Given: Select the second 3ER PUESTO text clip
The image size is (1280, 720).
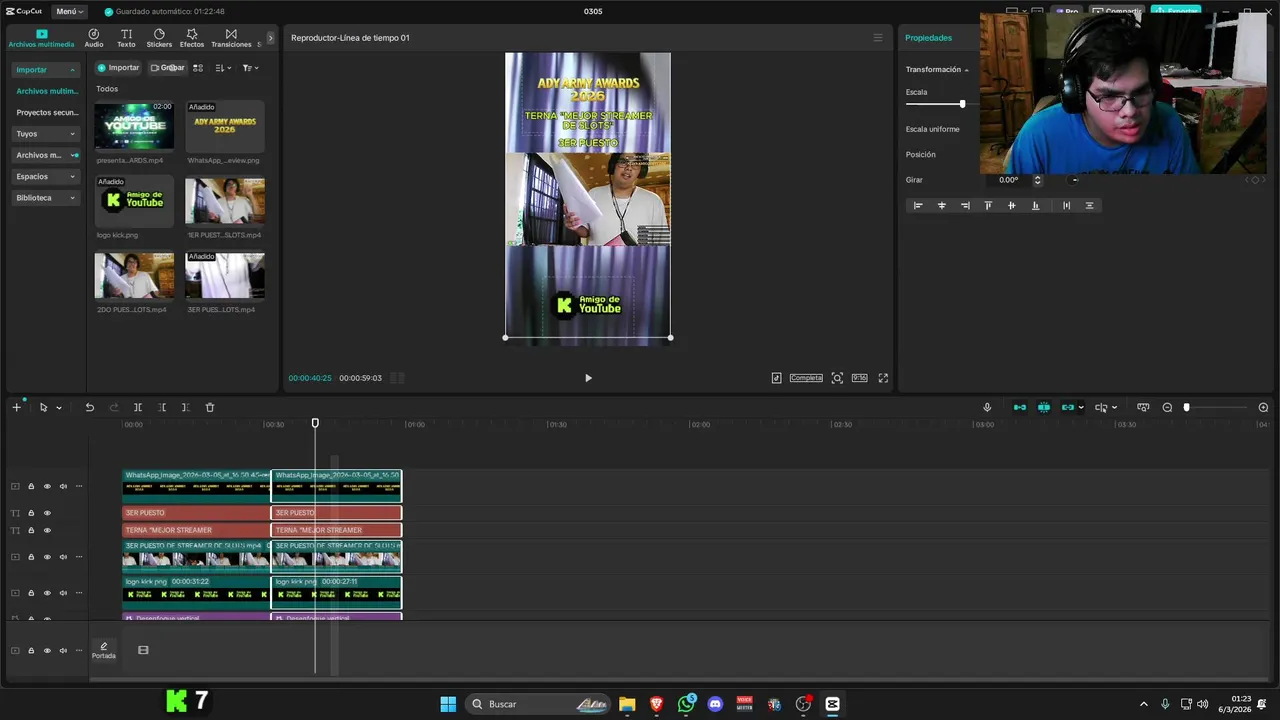Looking at the screenshot, I should coord(336,513).
